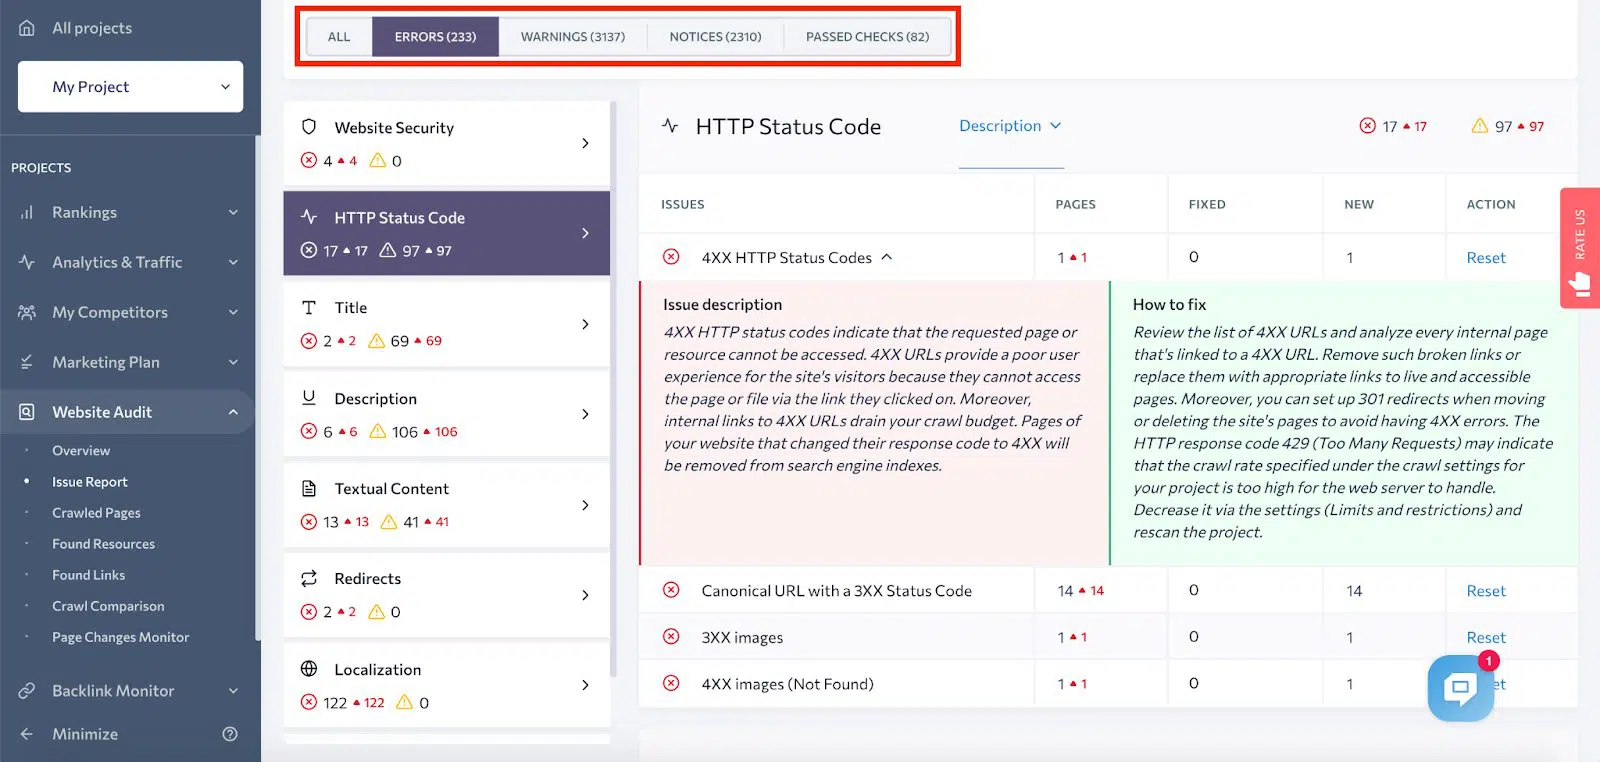The width and height of the screenshot is (1600, 762).
Task: Minimize the left sidebar
Action: (84, 734)
